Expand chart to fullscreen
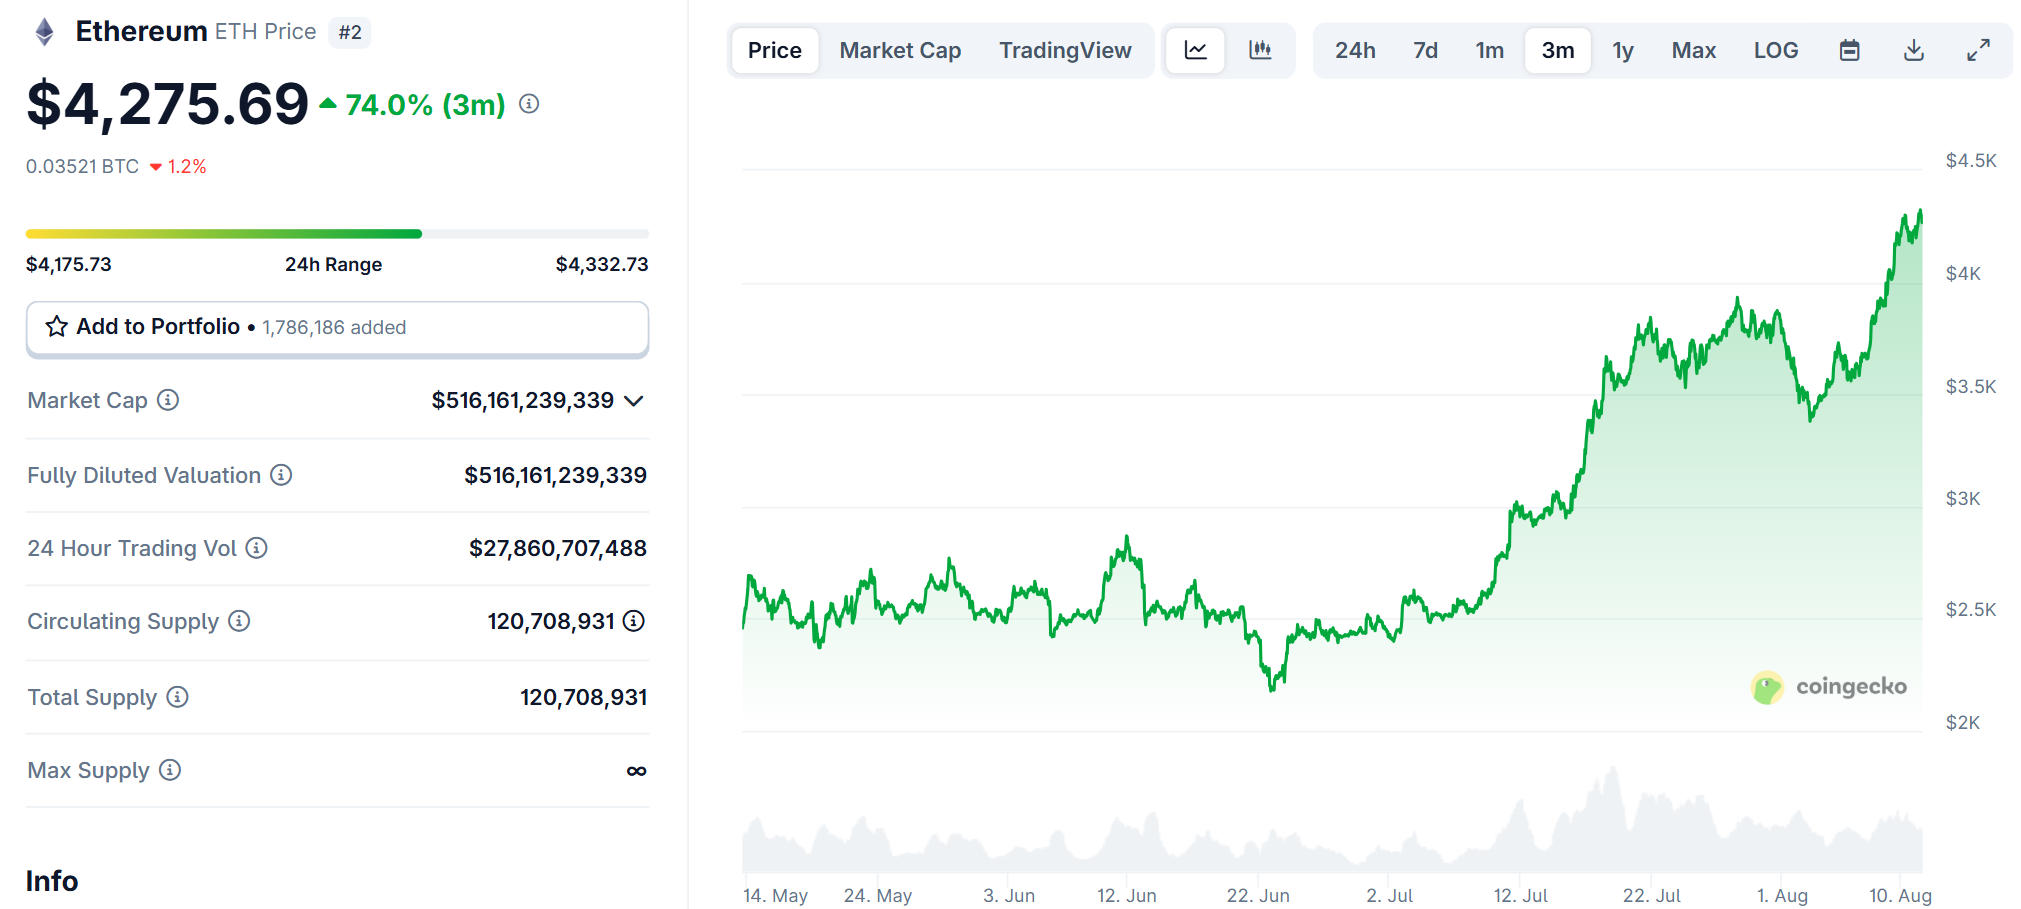 [x=1978, y=50]
